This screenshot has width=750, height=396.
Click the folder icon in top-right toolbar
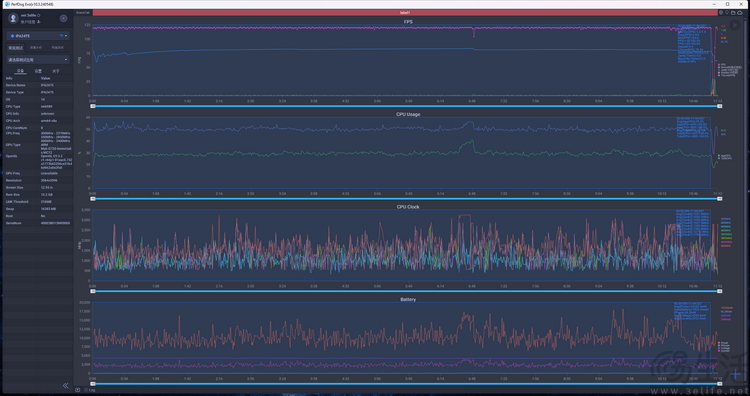click(733, 13)
